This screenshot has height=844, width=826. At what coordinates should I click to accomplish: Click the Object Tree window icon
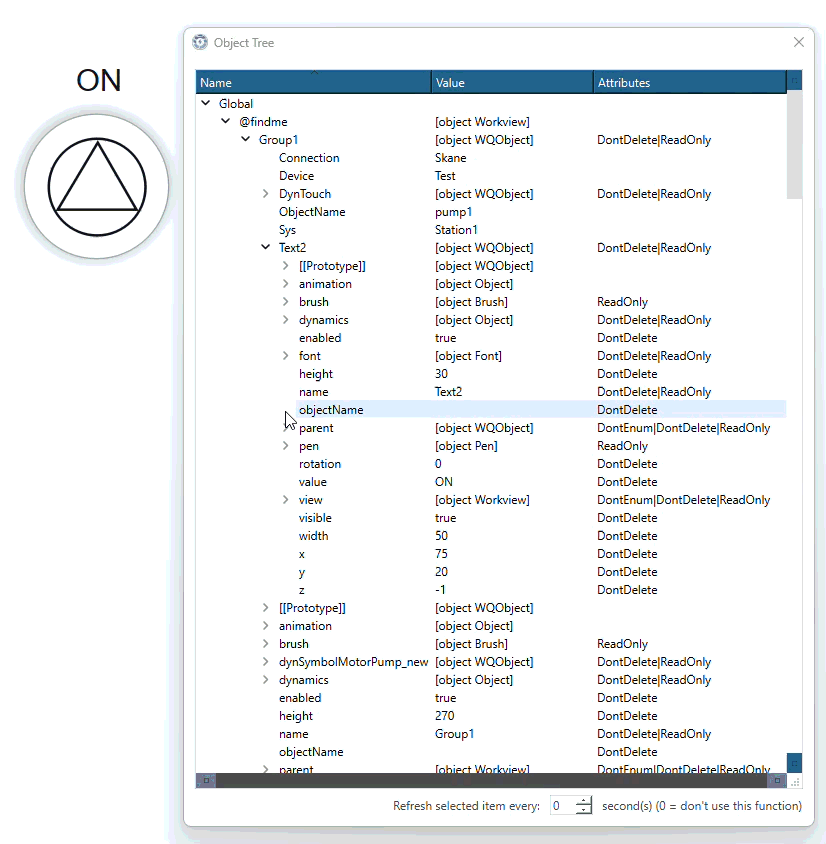tap(200, 43)
